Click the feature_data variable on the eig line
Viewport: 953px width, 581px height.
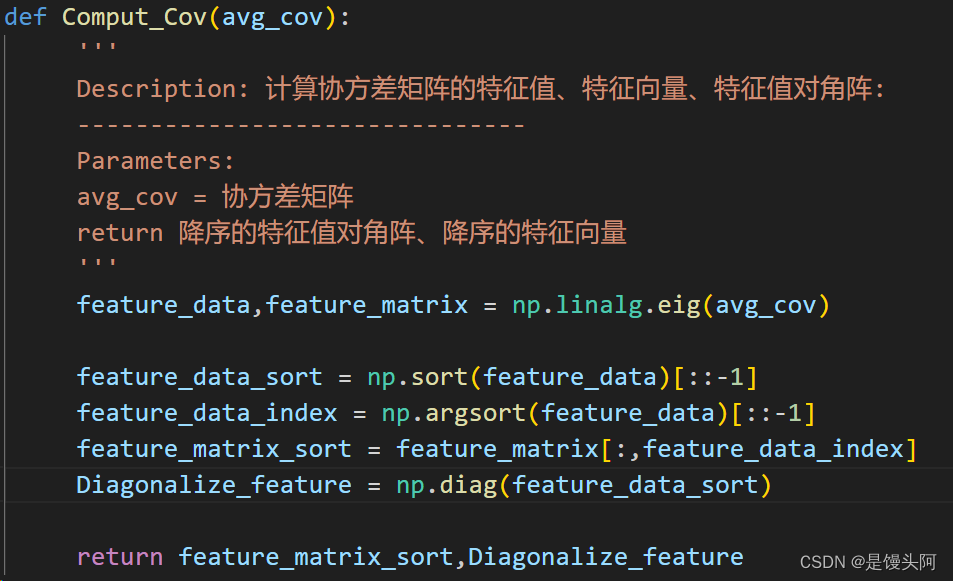pos(163,305)
